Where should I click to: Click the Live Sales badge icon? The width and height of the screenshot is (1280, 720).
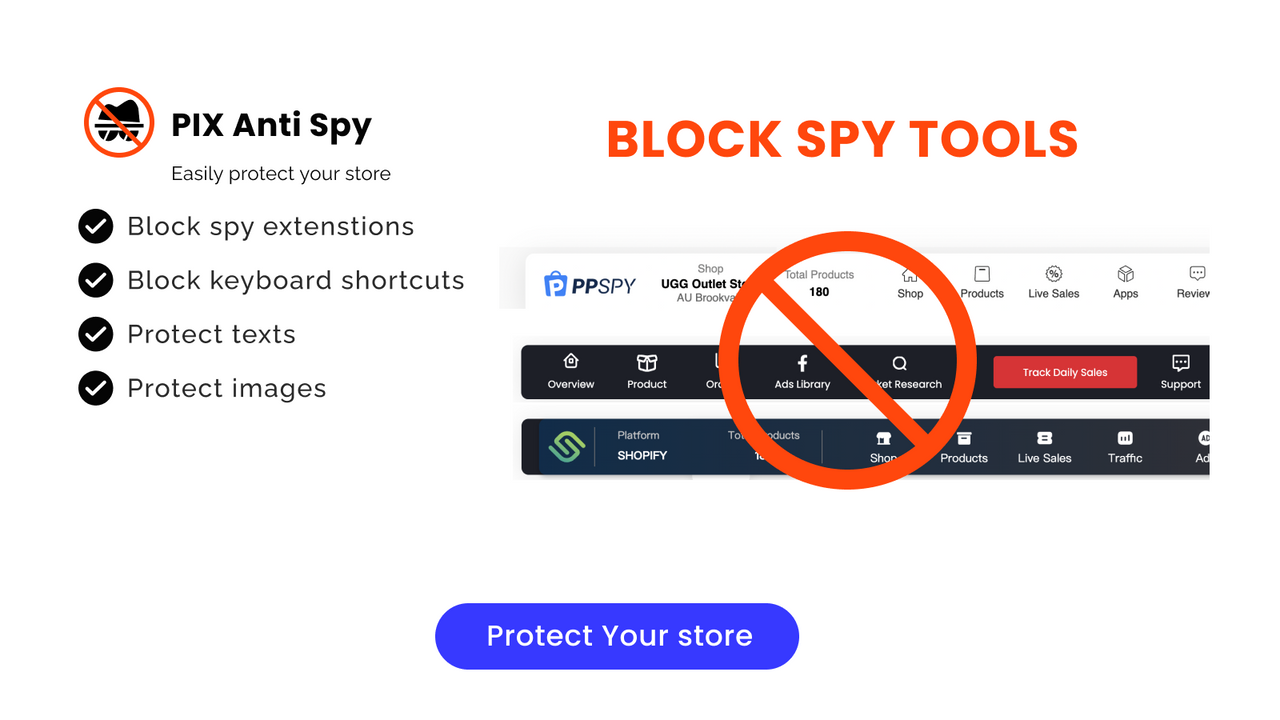coord(1053,273)
